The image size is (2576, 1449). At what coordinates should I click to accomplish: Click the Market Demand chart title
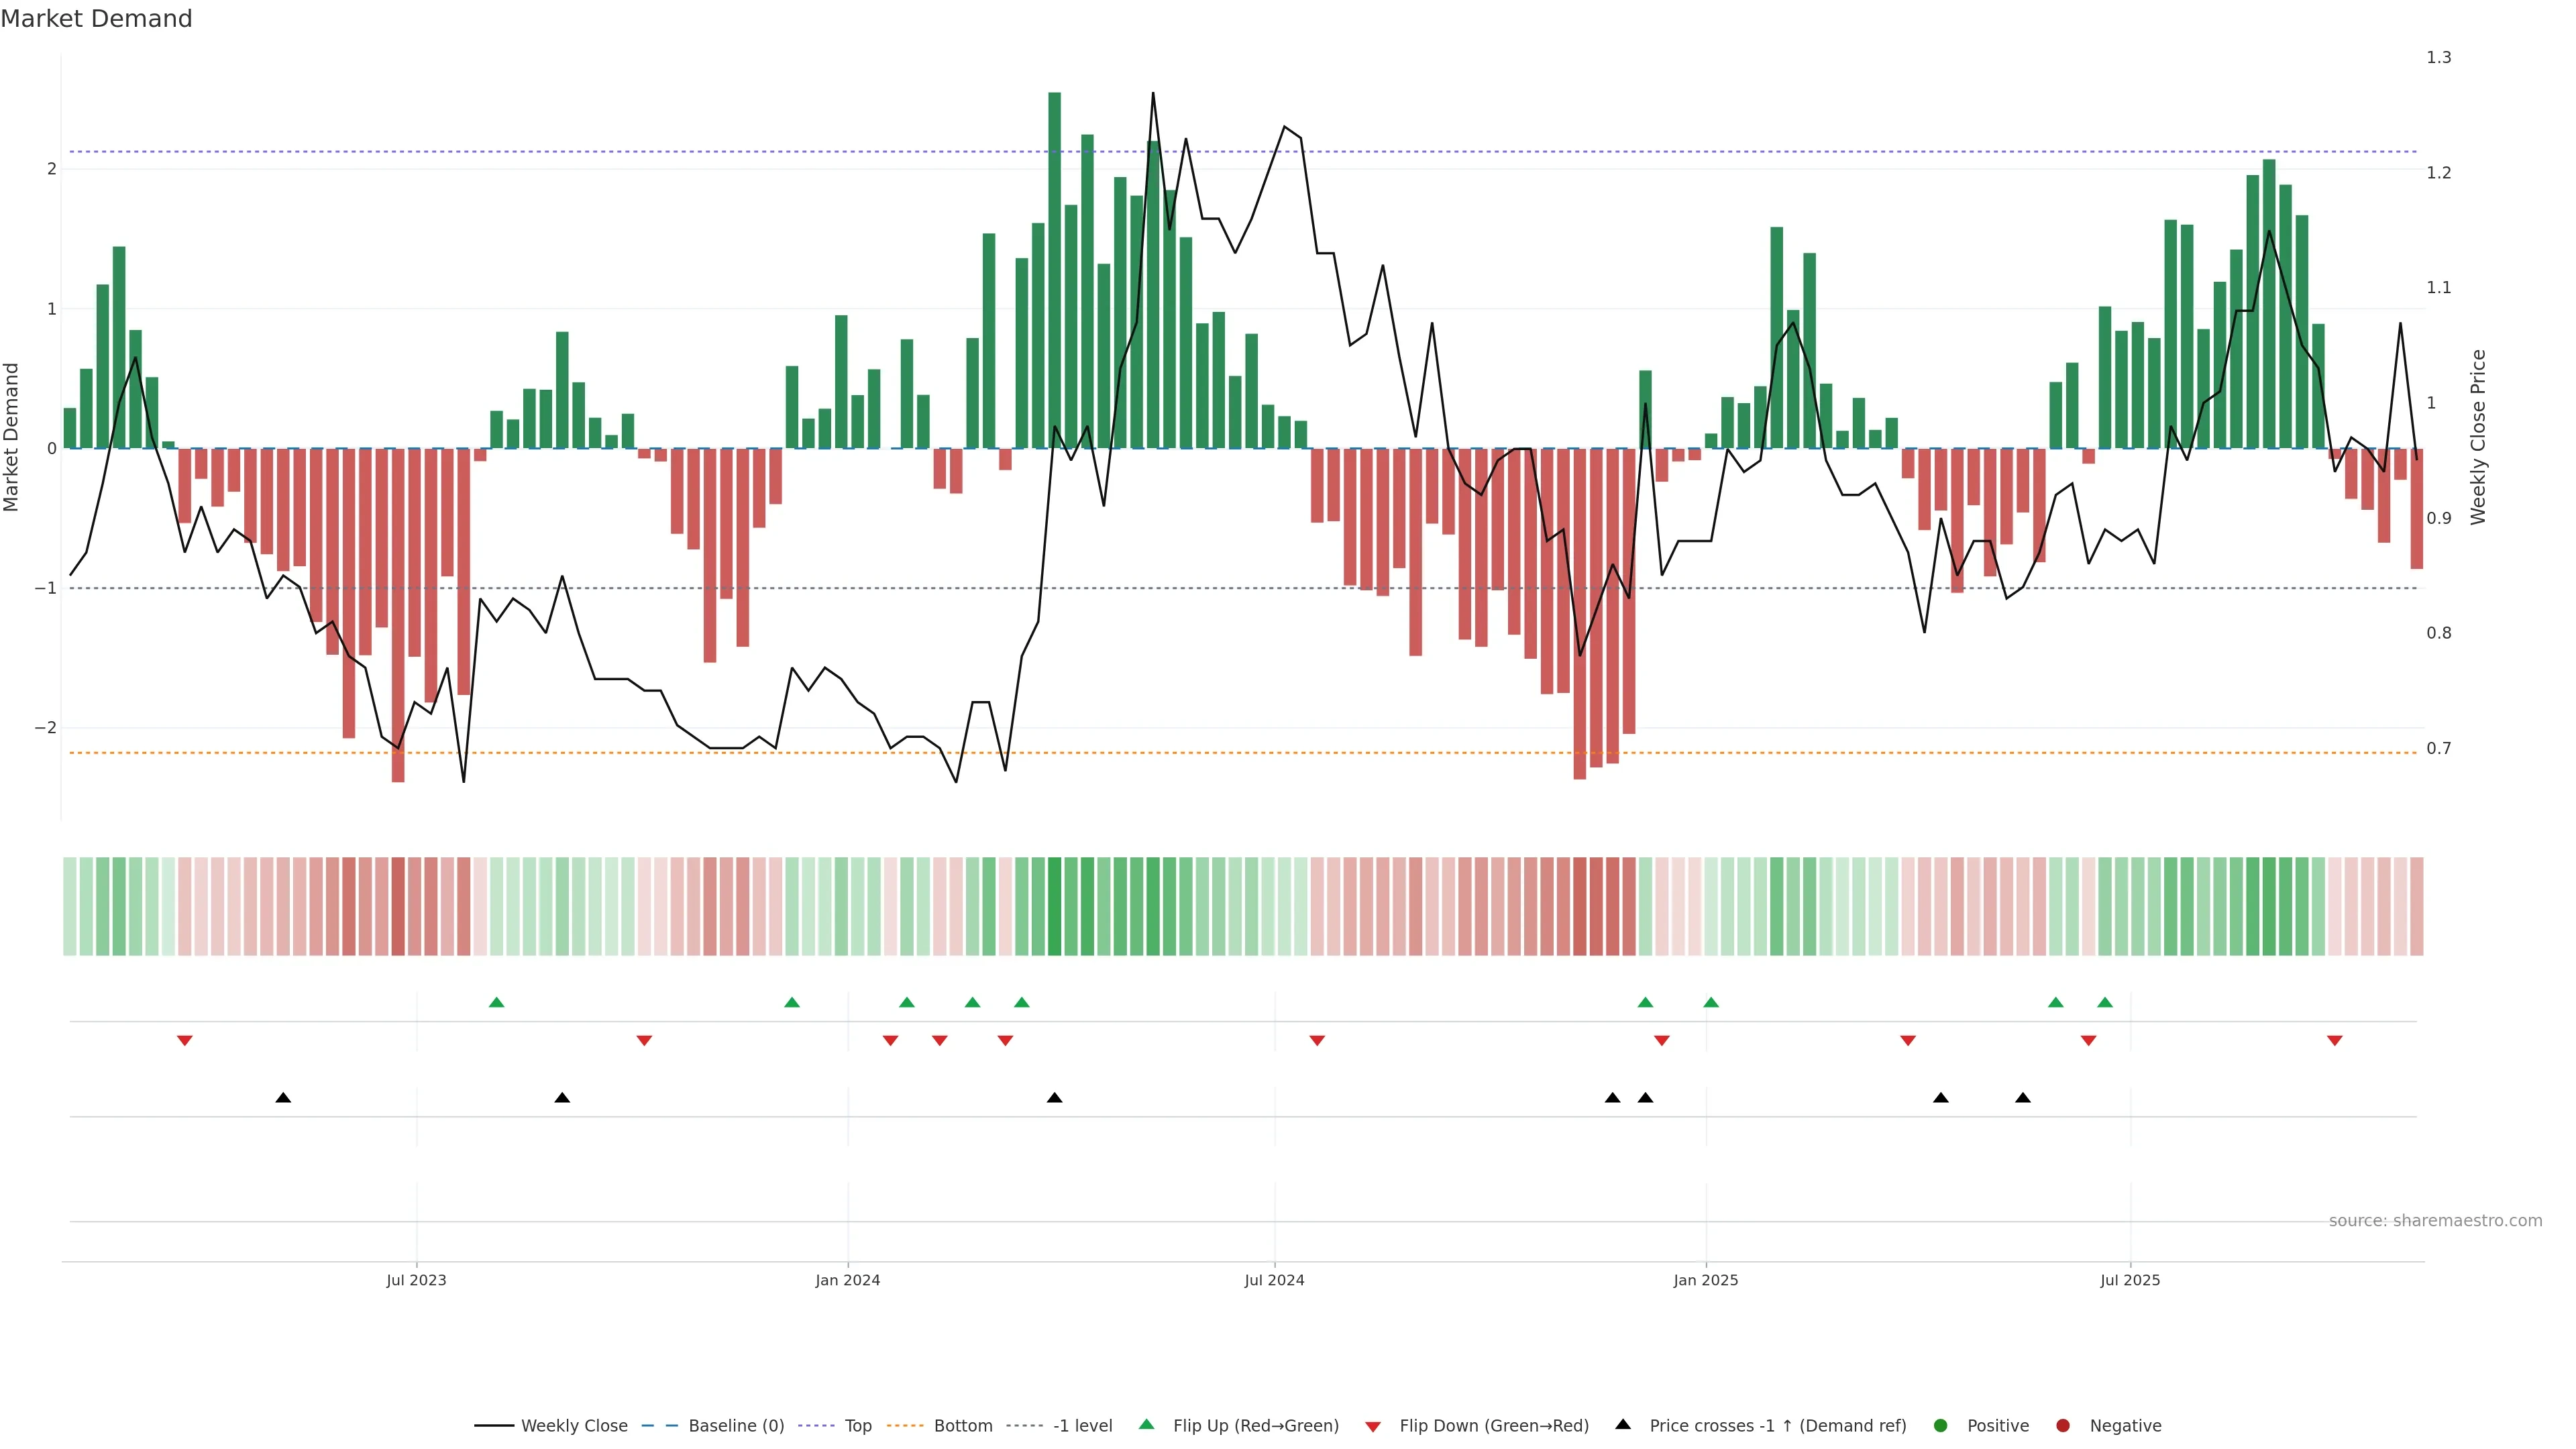click(x=96, y=19)
